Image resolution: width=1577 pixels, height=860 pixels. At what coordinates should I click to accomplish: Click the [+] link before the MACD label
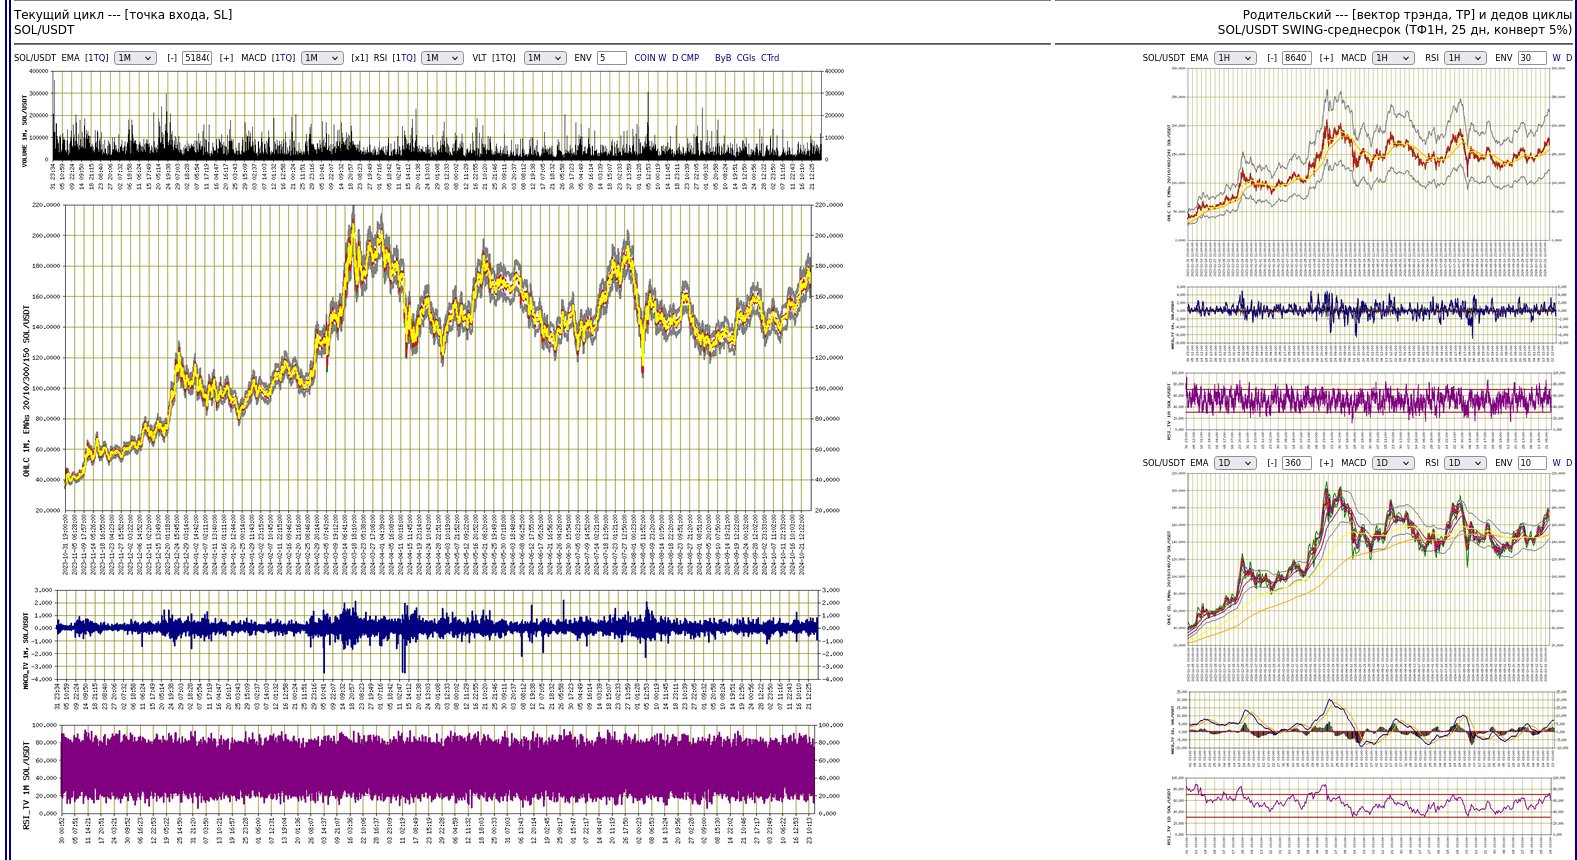[x=226, y=58]
